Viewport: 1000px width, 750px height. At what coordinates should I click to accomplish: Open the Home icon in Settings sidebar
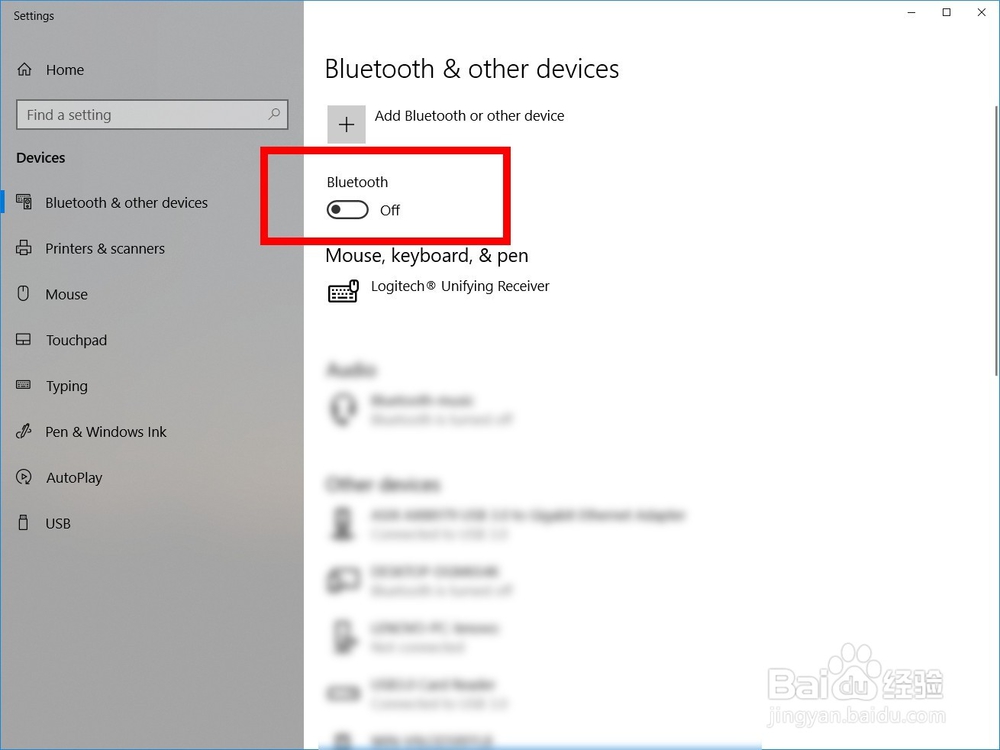[24, 70]
